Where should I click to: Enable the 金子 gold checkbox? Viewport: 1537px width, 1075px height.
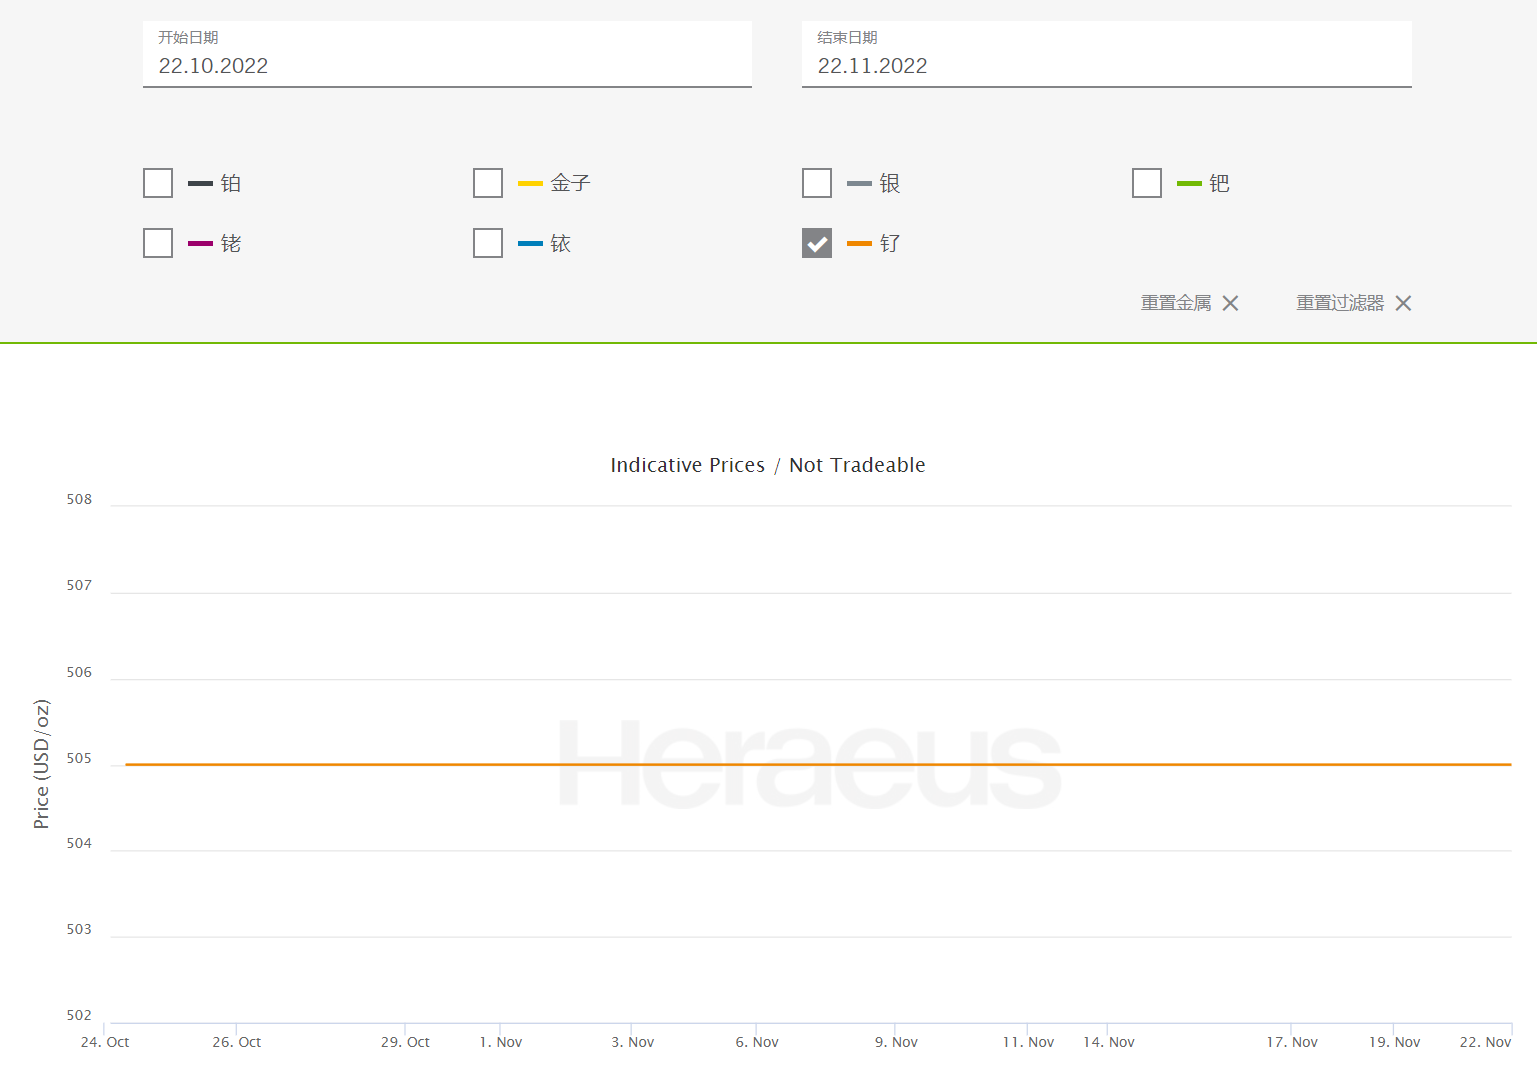point(488,183)
